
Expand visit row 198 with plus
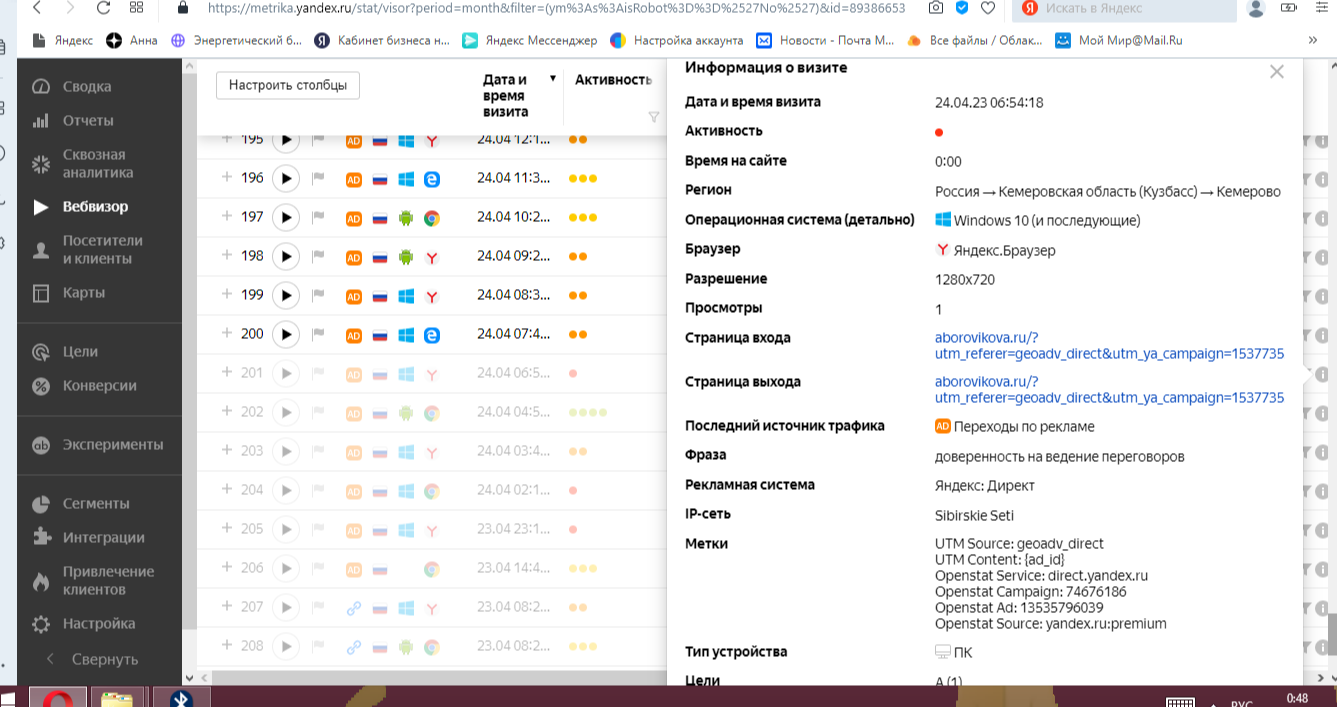tap(227, 255)
